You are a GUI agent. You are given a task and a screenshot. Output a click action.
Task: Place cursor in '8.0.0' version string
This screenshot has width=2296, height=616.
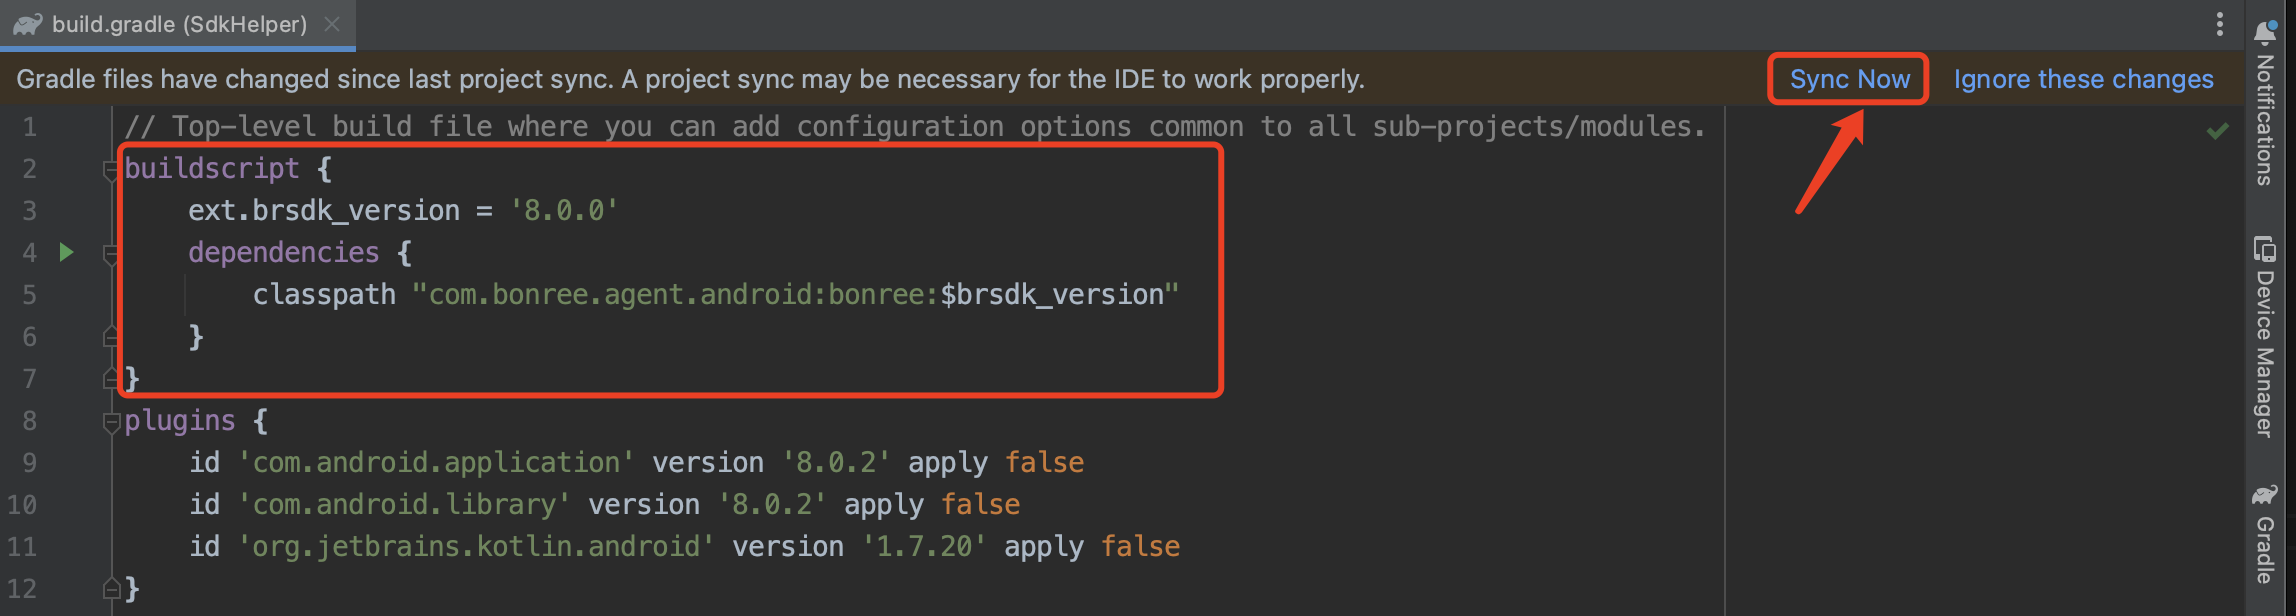(x=564, y=211)
